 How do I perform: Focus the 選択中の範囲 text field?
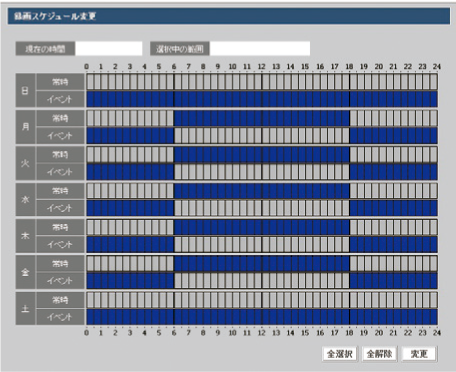click(260, 49)
